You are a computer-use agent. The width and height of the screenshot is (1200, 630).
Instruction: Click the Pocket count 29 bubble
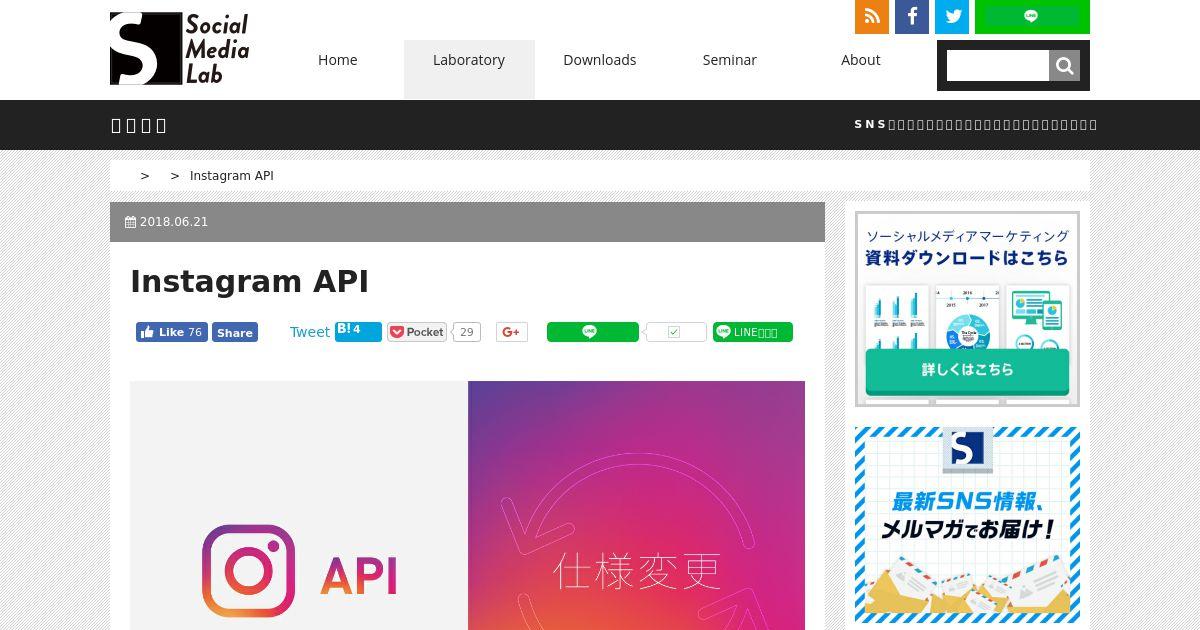(x=467, y=332)
